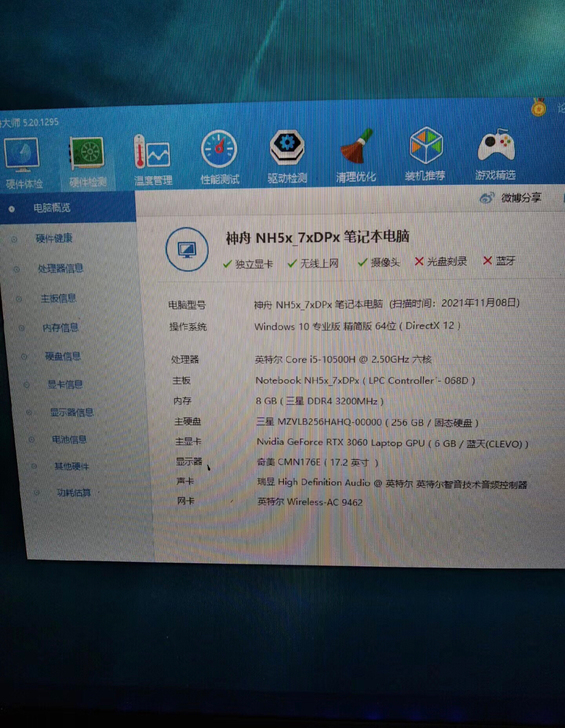Click the computer monitor overview icon
Image resolution: width=565 pixels, height=728 pixels.
click(x=187, y=249)
